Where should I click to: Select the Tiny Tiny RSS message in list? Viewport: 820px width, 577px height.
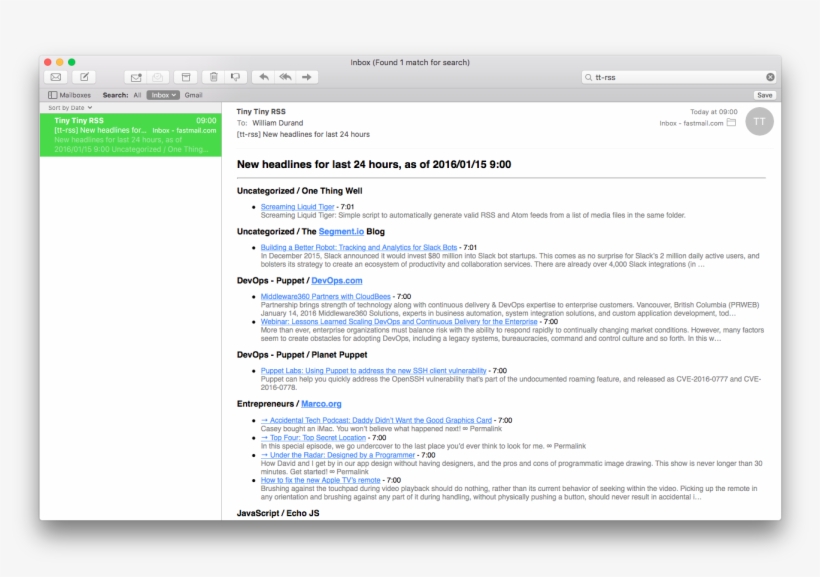tap(130, 135)
